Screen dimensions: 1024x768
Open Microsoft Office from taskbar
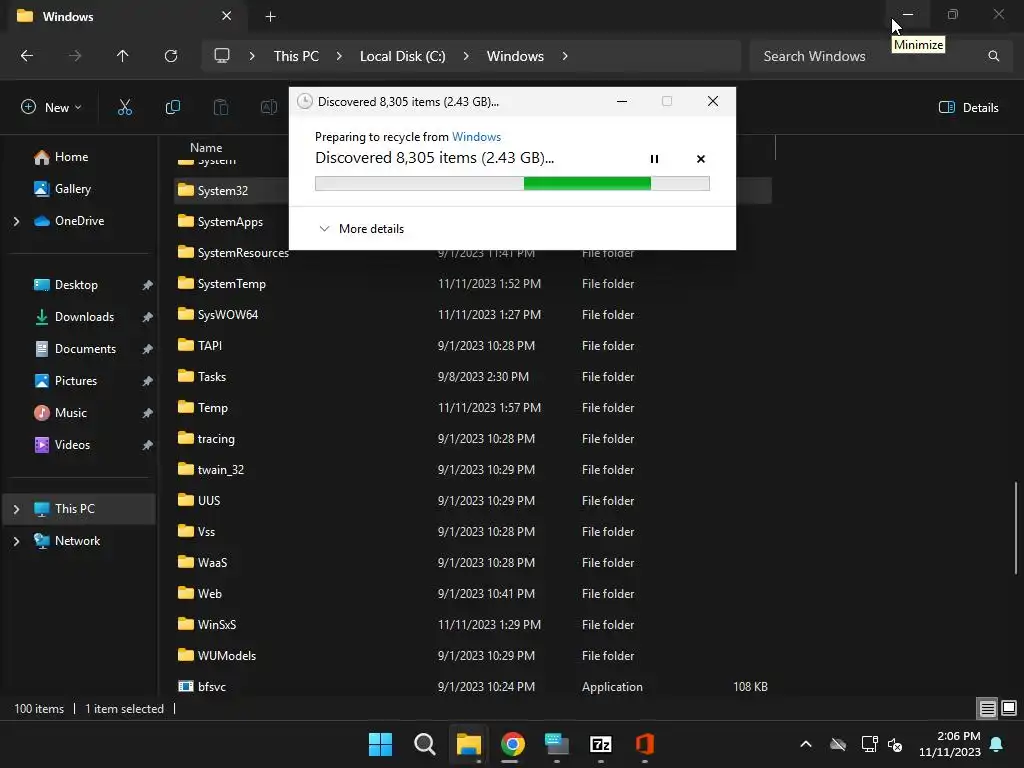645,744
